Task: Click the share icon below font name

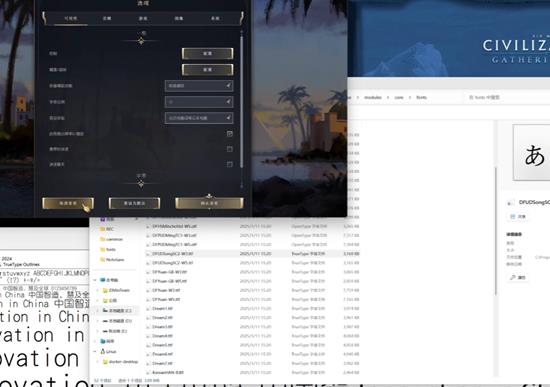Action: (512, 216)
